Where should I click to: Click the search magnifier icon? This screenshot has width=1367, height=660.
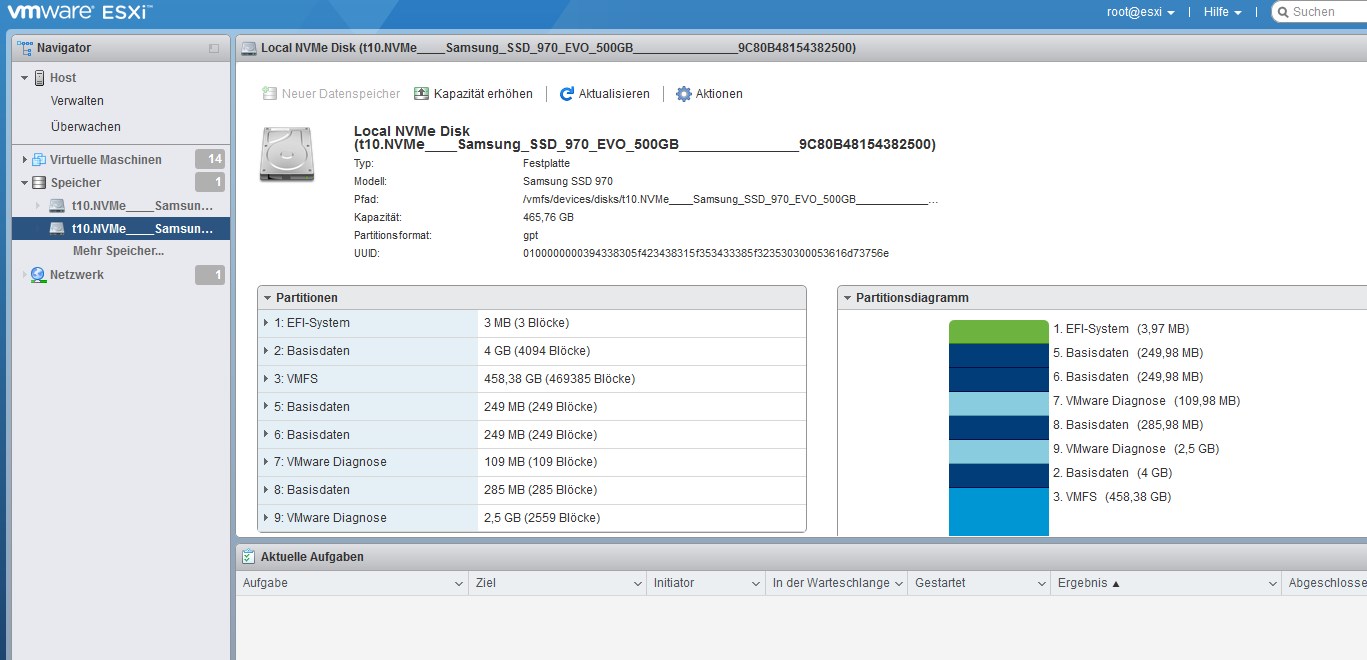pos(1282,12)
